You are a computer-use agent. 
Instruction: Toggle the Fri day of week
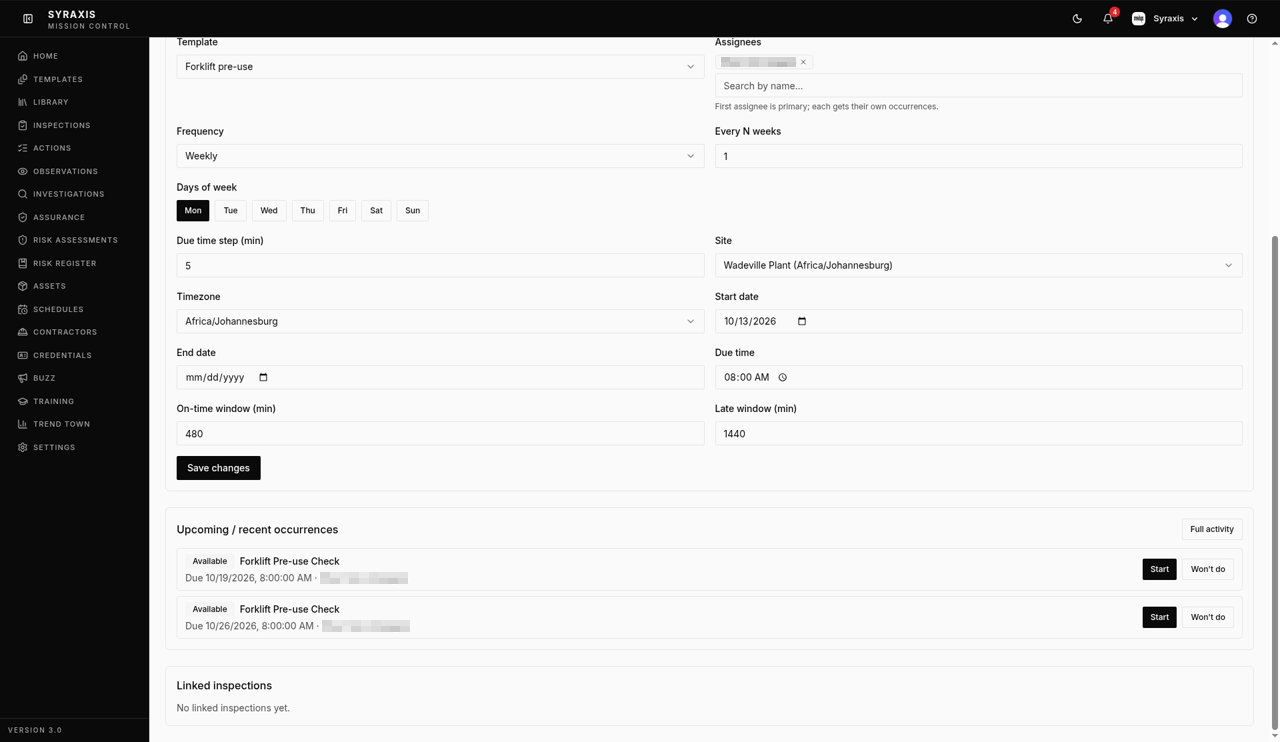pyautogui.click(x=342, y=210)
